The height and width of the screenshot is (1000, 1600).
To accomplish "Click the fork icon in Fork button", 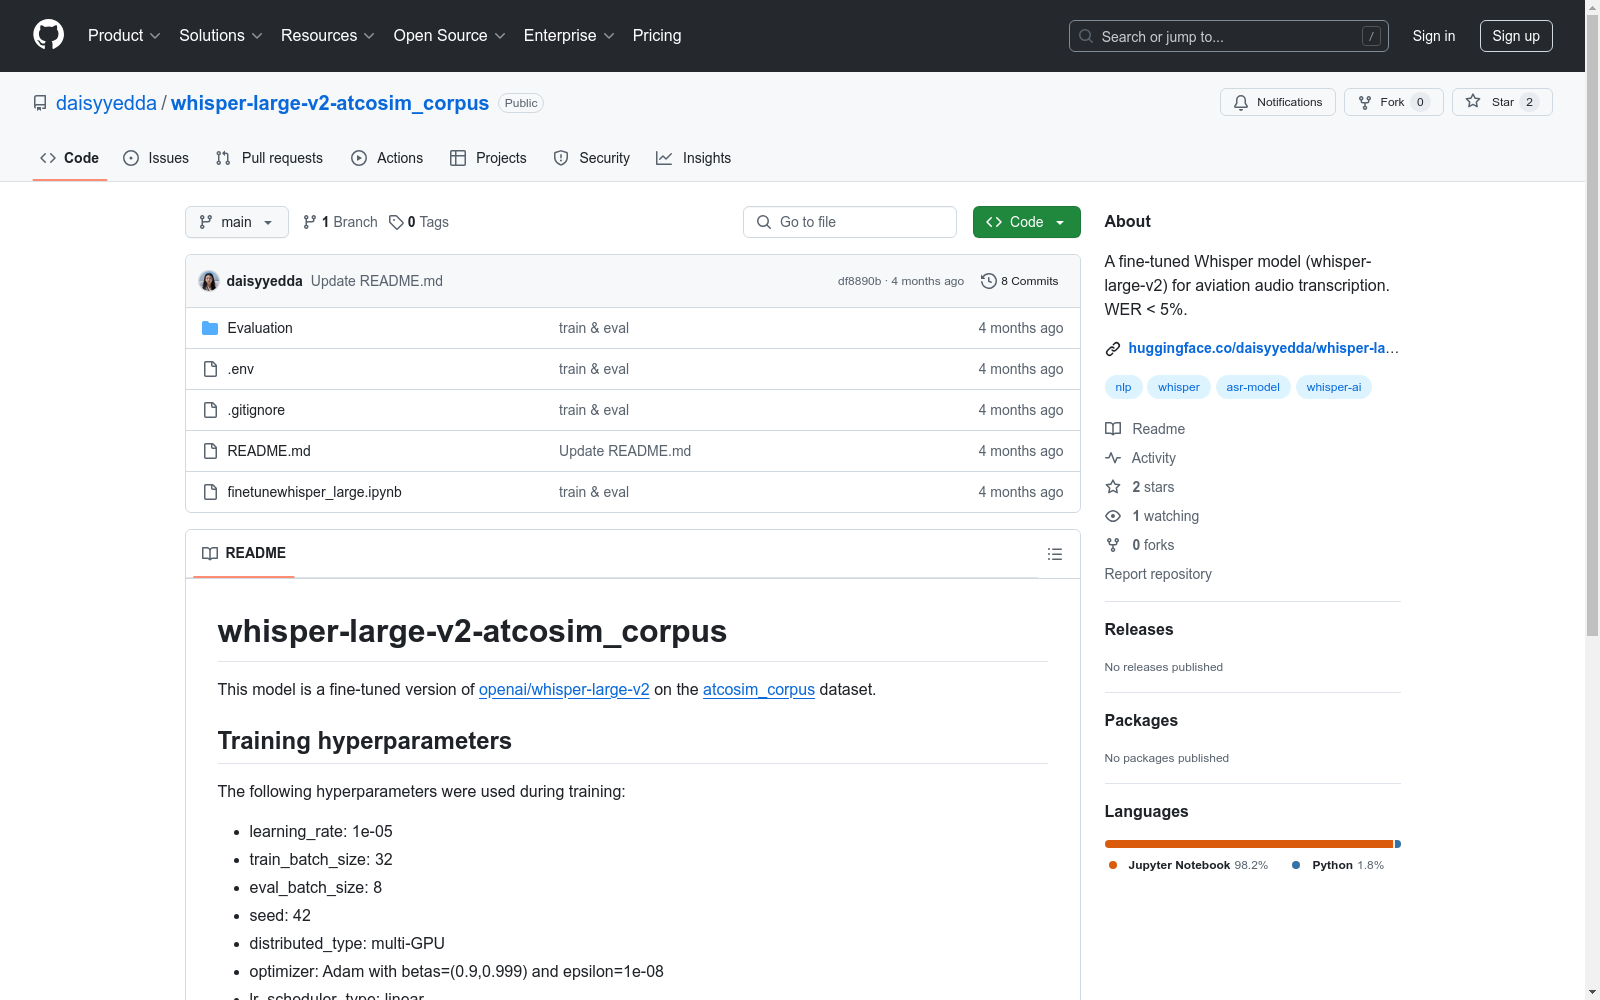I will pyautogui.click(x=1365, y=102).
